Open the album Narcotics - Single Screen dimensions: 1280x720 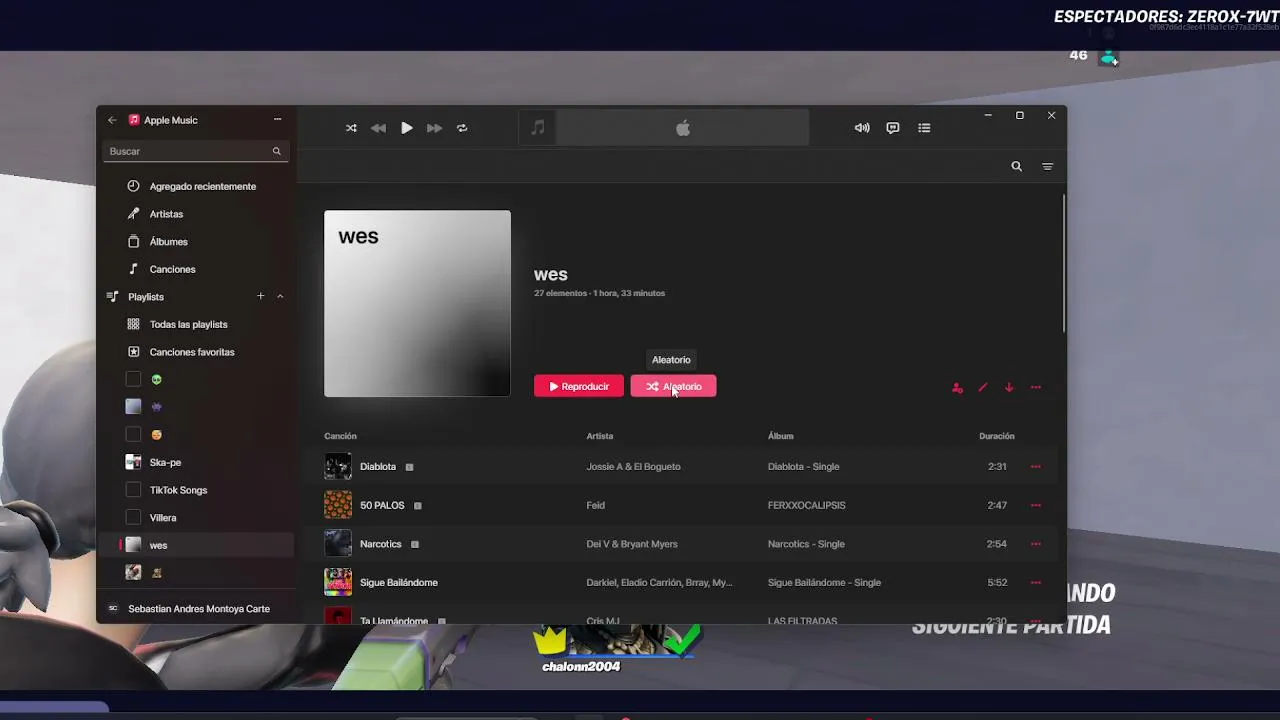coord(806,544)
